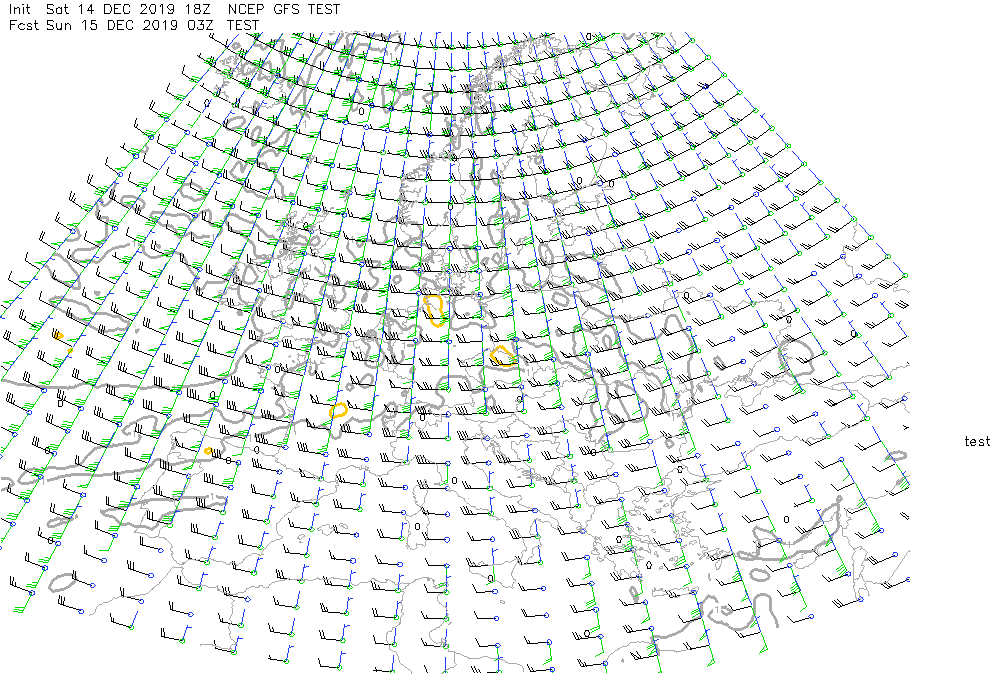This screenshot has width=1000, height=680.
Task: Click the lowercase "test" label beside the map
Action: (x=977, y=441)
